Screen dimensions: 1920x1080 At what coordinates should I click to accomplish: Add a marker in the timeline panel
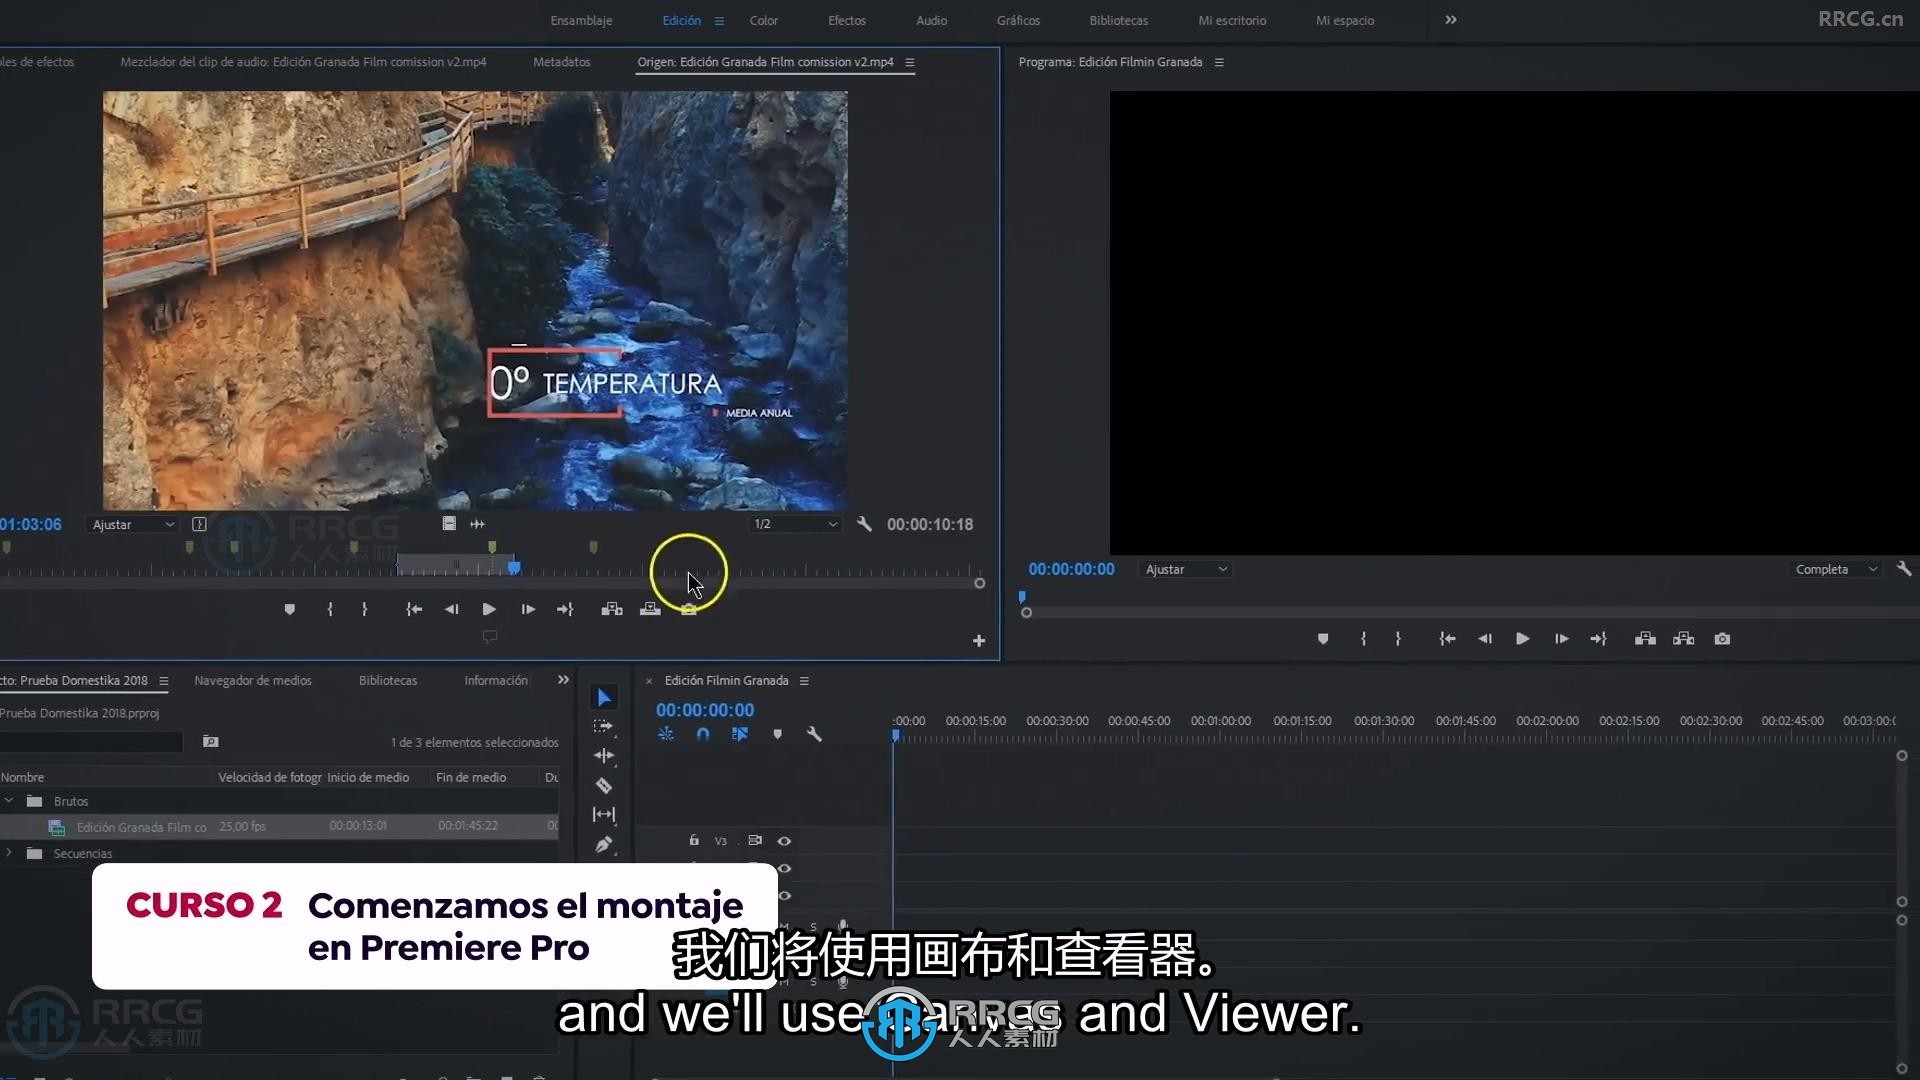click(x=778, y=734)
